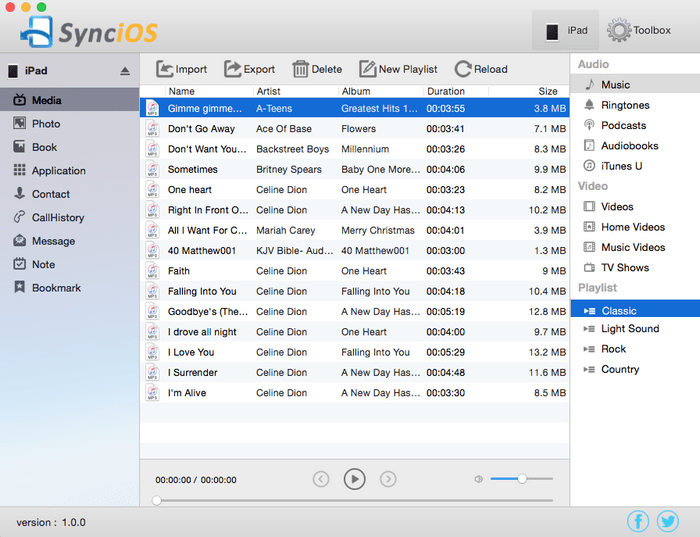Screen dimensions: 700x537
Task: Select the song 'All I Want For C...'
Action: [354, 230]
